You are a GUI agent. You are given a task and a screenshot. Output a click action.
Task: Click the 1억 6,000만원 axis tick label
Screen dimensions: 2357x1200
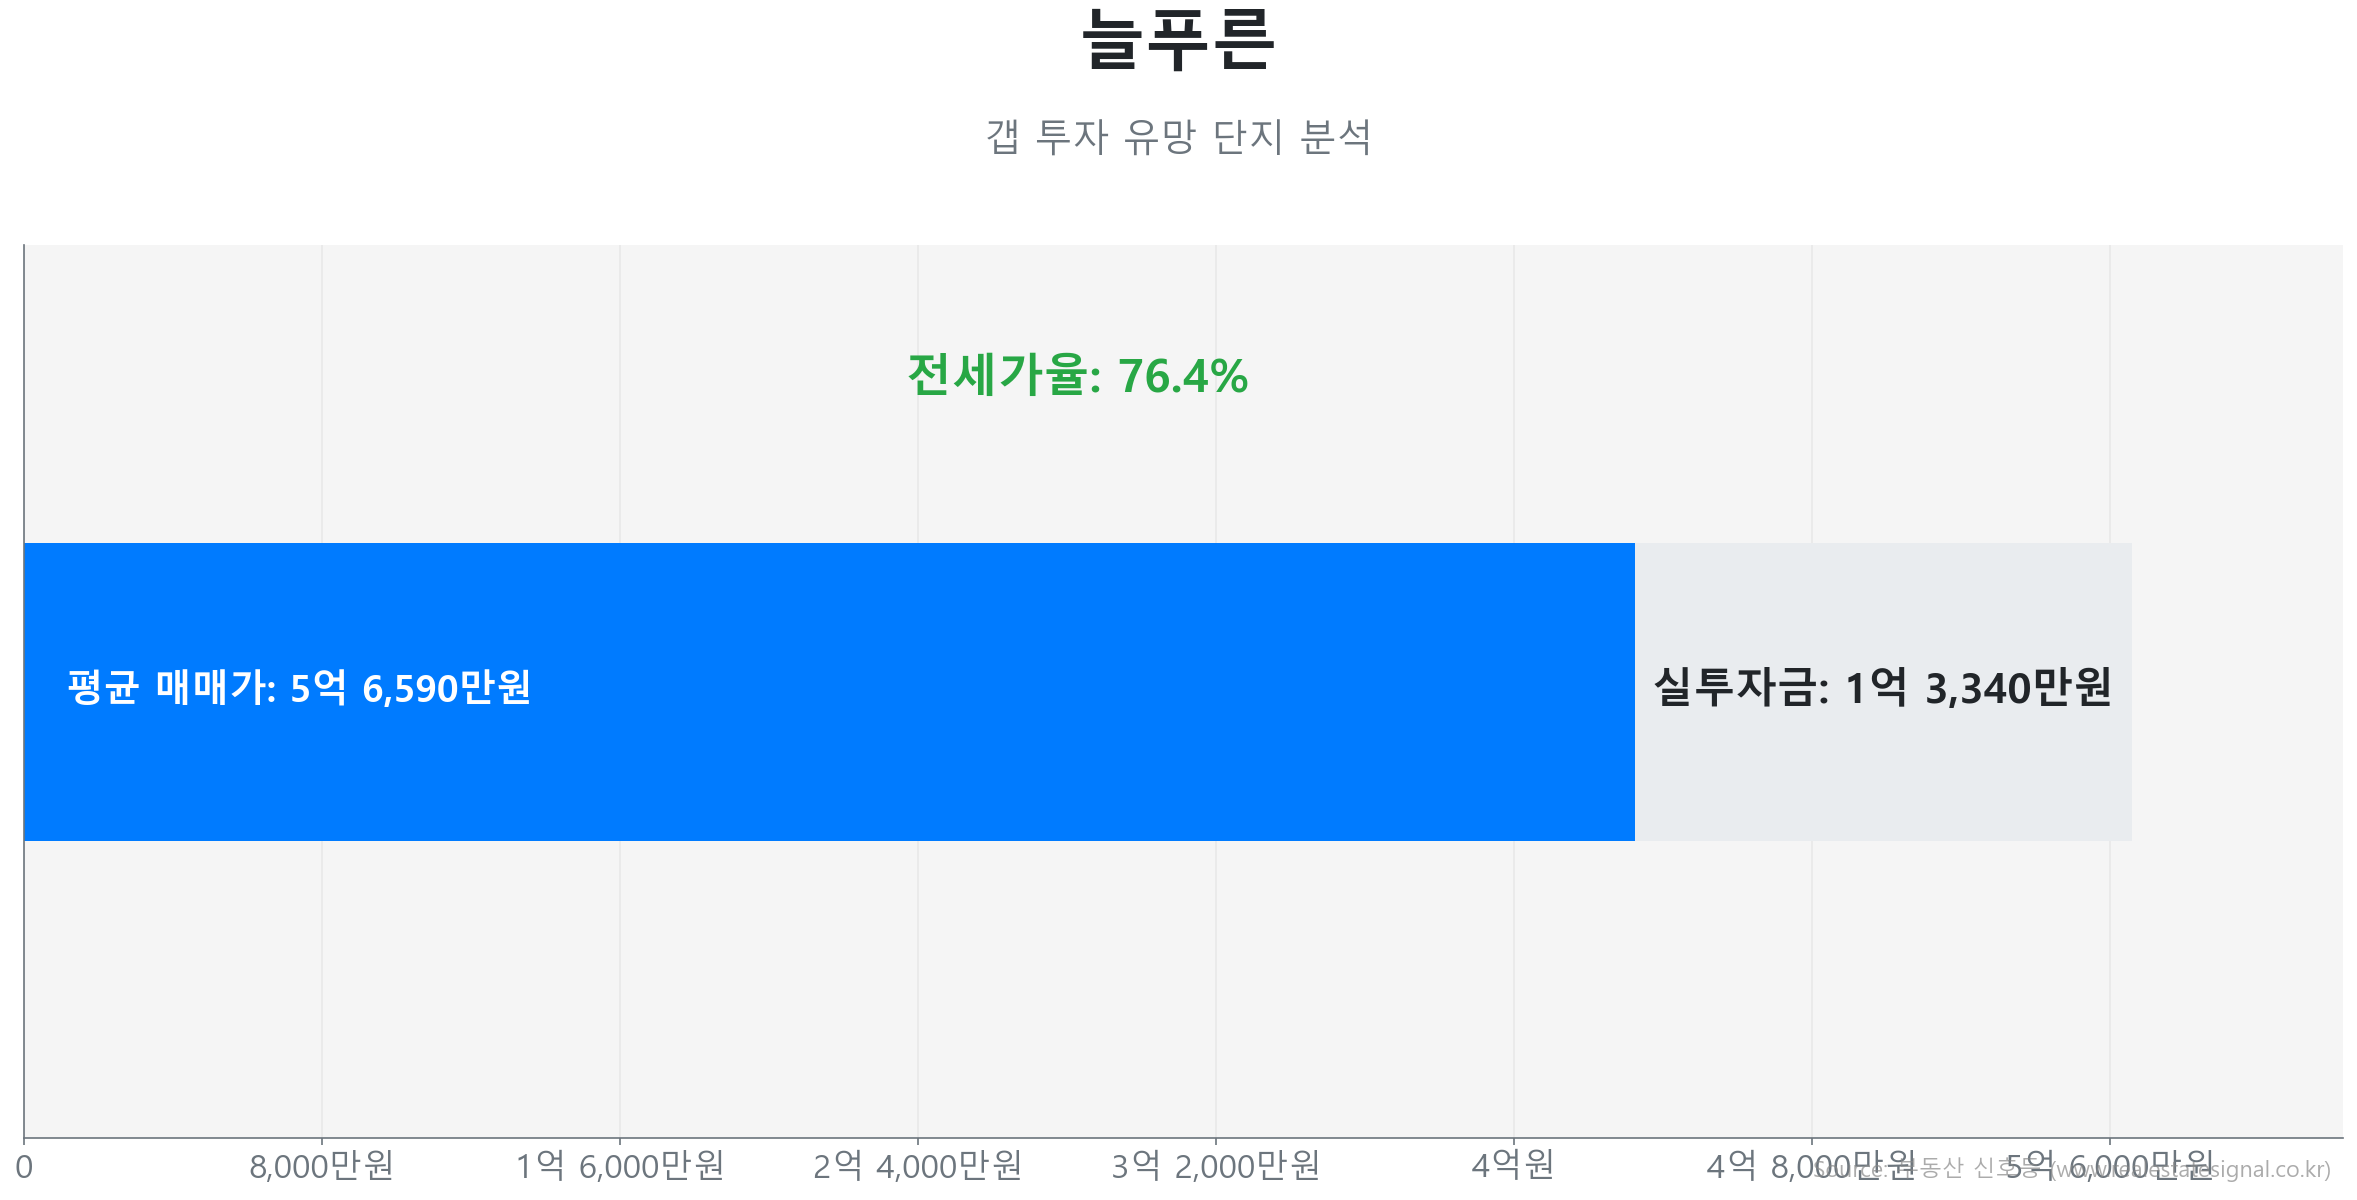619,1166
